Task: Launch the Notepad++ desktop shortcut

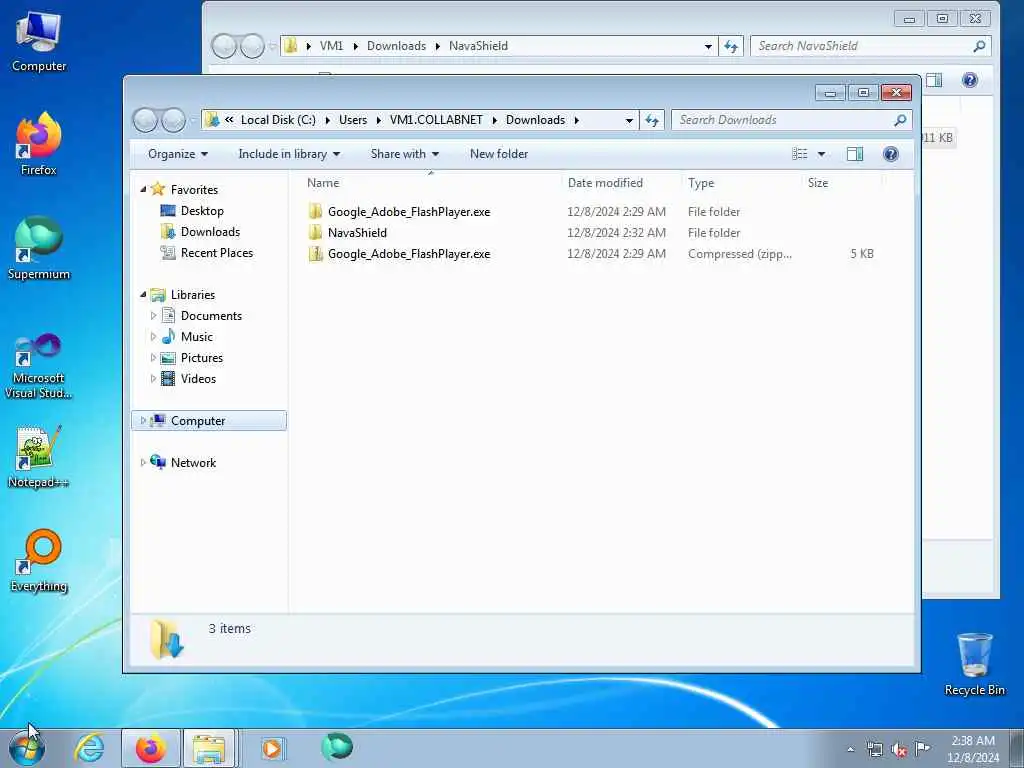Action: [x=39, y=456]
